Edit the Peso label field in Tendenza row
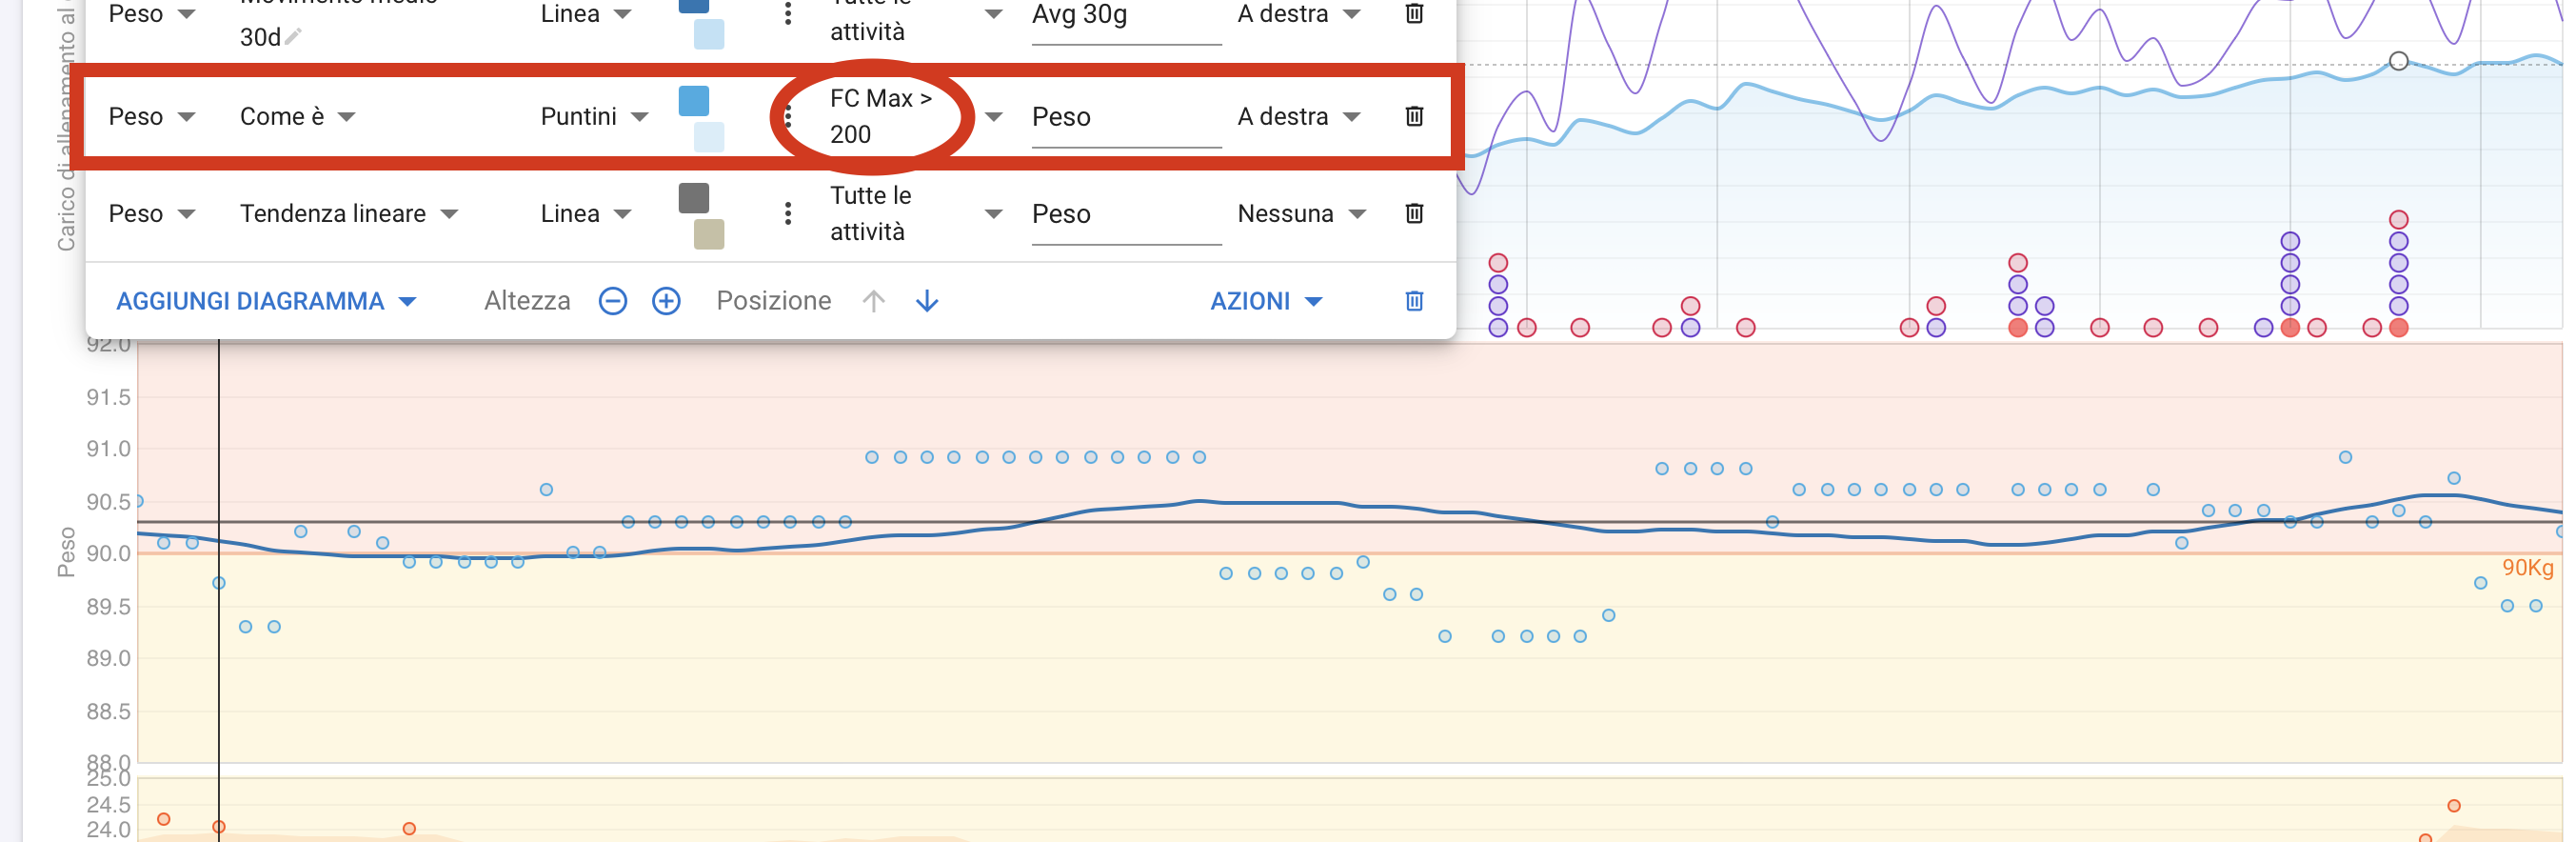2576x842 pixels. [1126, 214]
